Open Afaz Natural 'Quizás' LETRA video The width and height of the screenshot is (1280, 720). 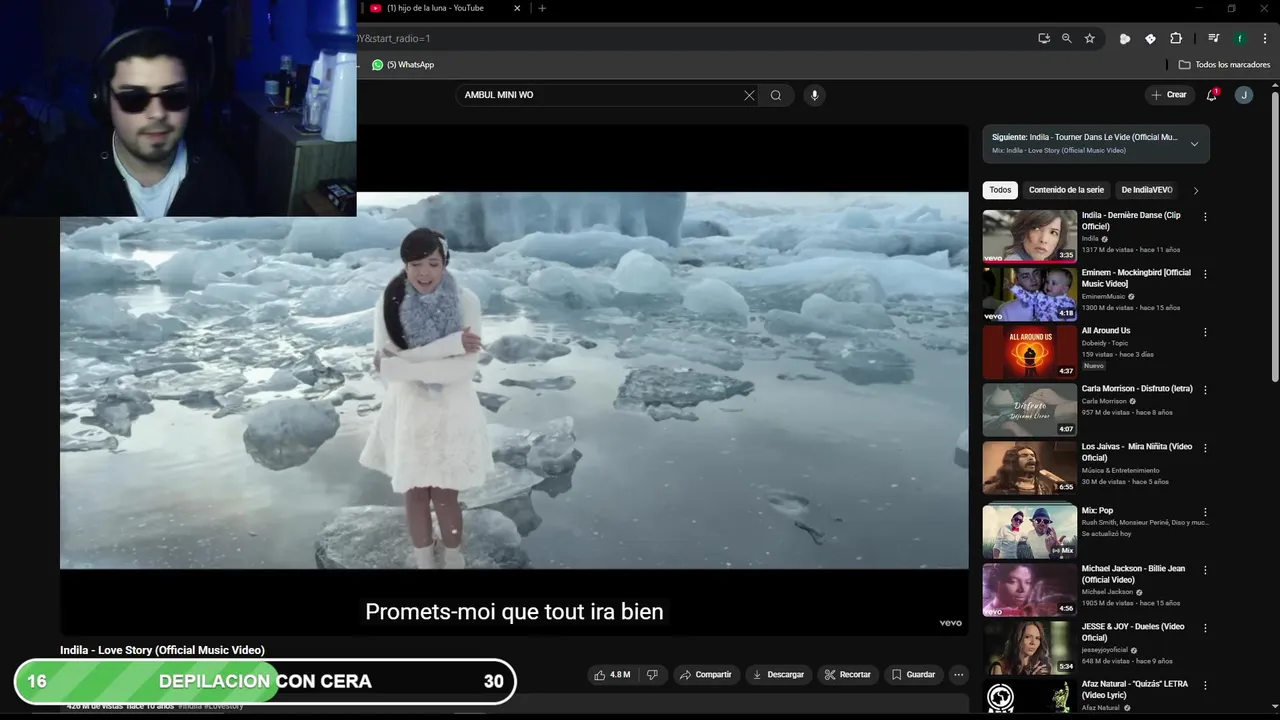(x=1135, y=690)
